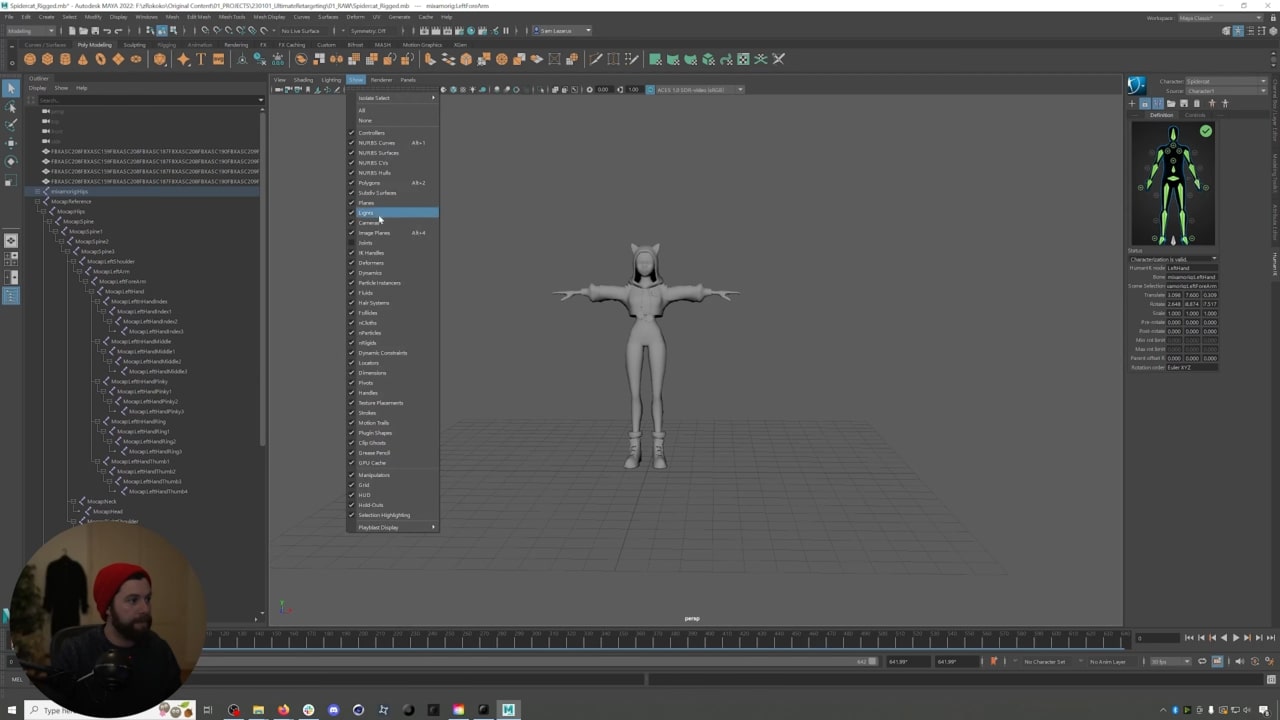The image size is (1280, 720).
Task: Enable Joints display in Show menu
Action: tap(365, 243)
